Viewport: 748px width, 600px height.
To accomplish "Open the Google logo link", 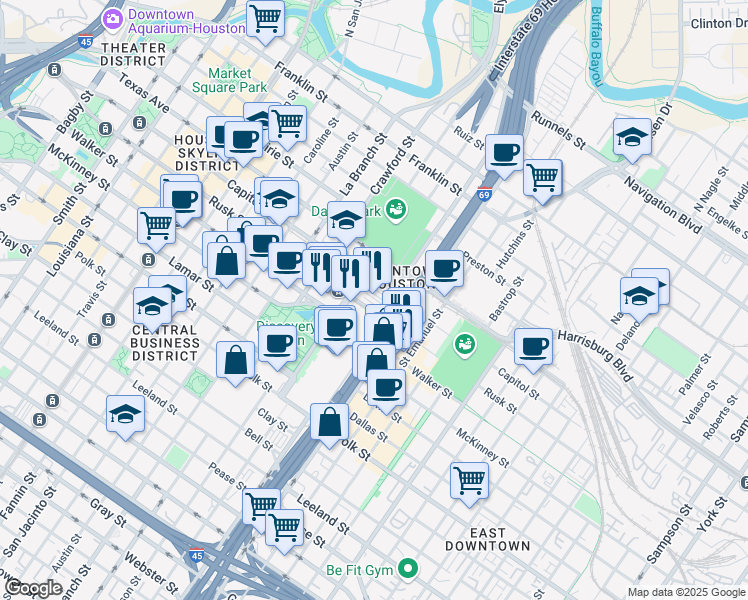I will tap(33, 589).
